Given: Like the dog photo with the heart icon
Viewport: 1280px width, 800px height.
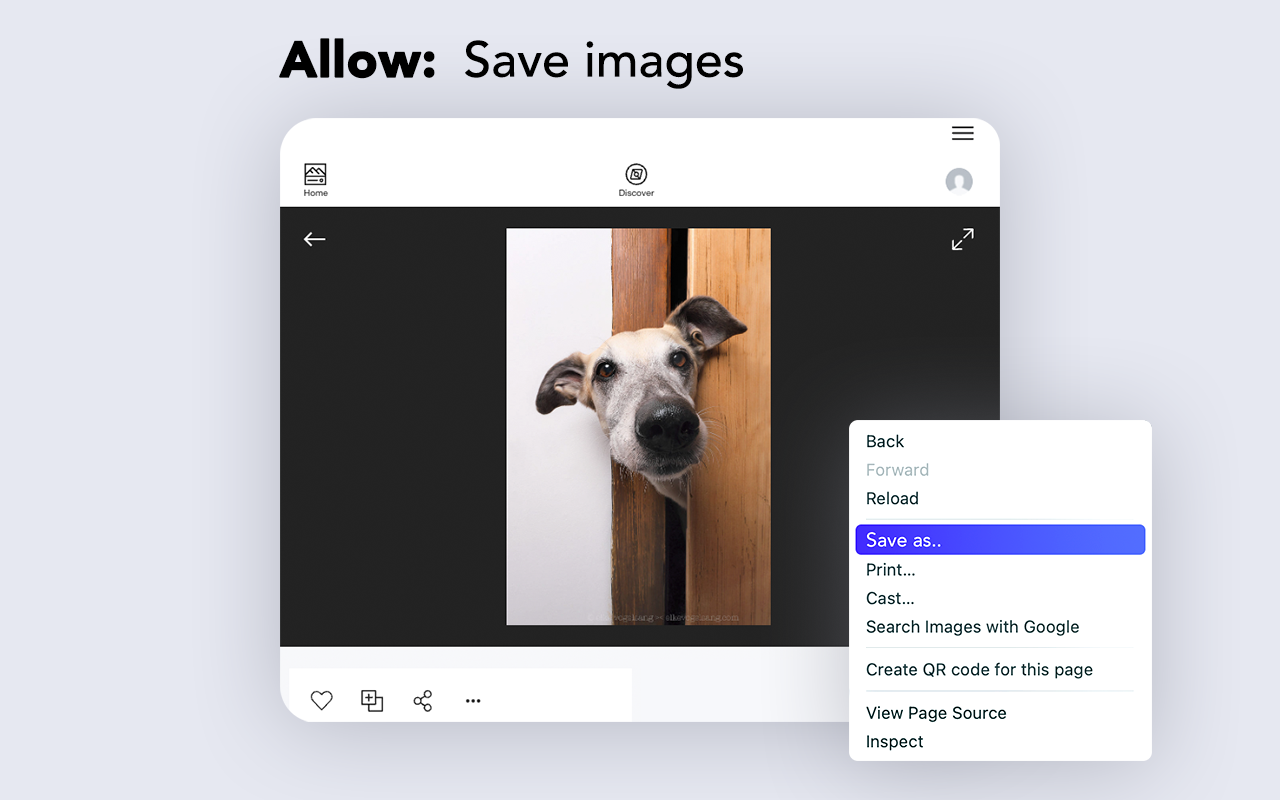Looking at the screenshot, I should (321, 699).
